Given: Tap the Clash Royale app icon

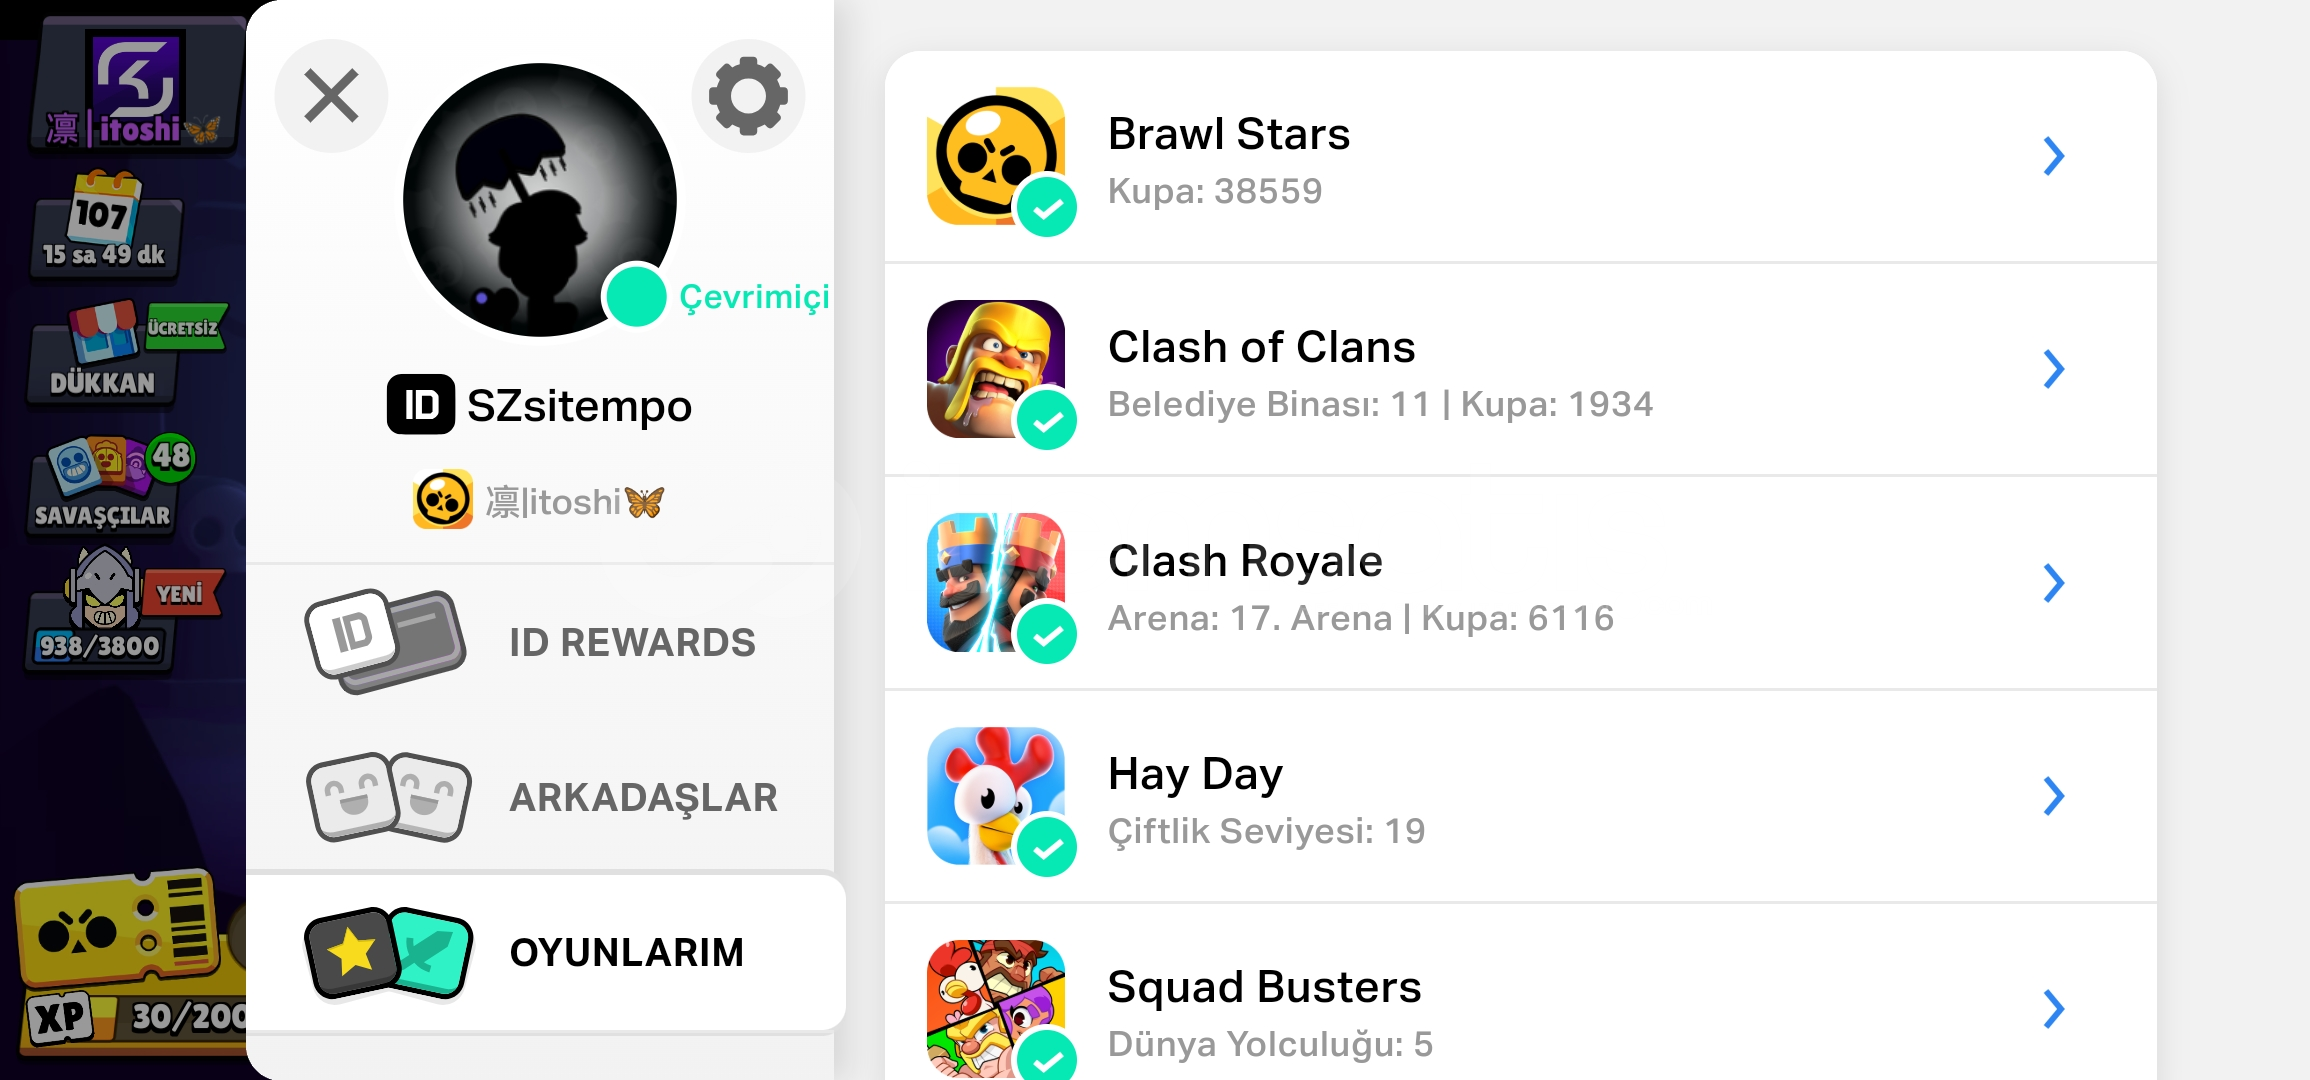Looking at the screenshot, I should point(995,582).
